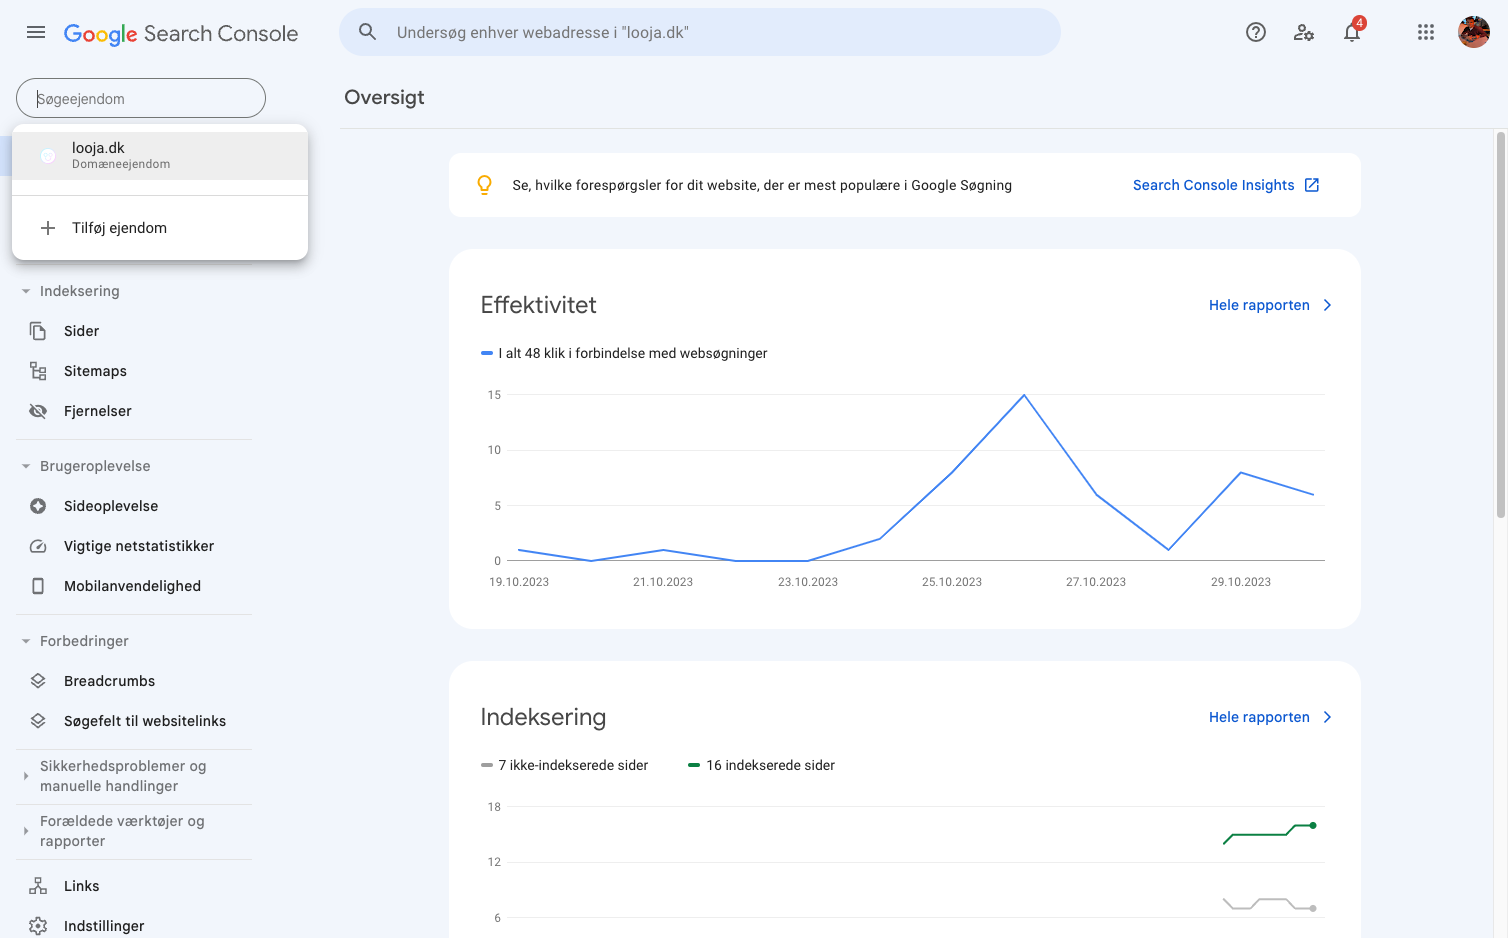Click the 48 klik legend label
The height and width of the screenshot is (938, 1508).
pos(624,353)
